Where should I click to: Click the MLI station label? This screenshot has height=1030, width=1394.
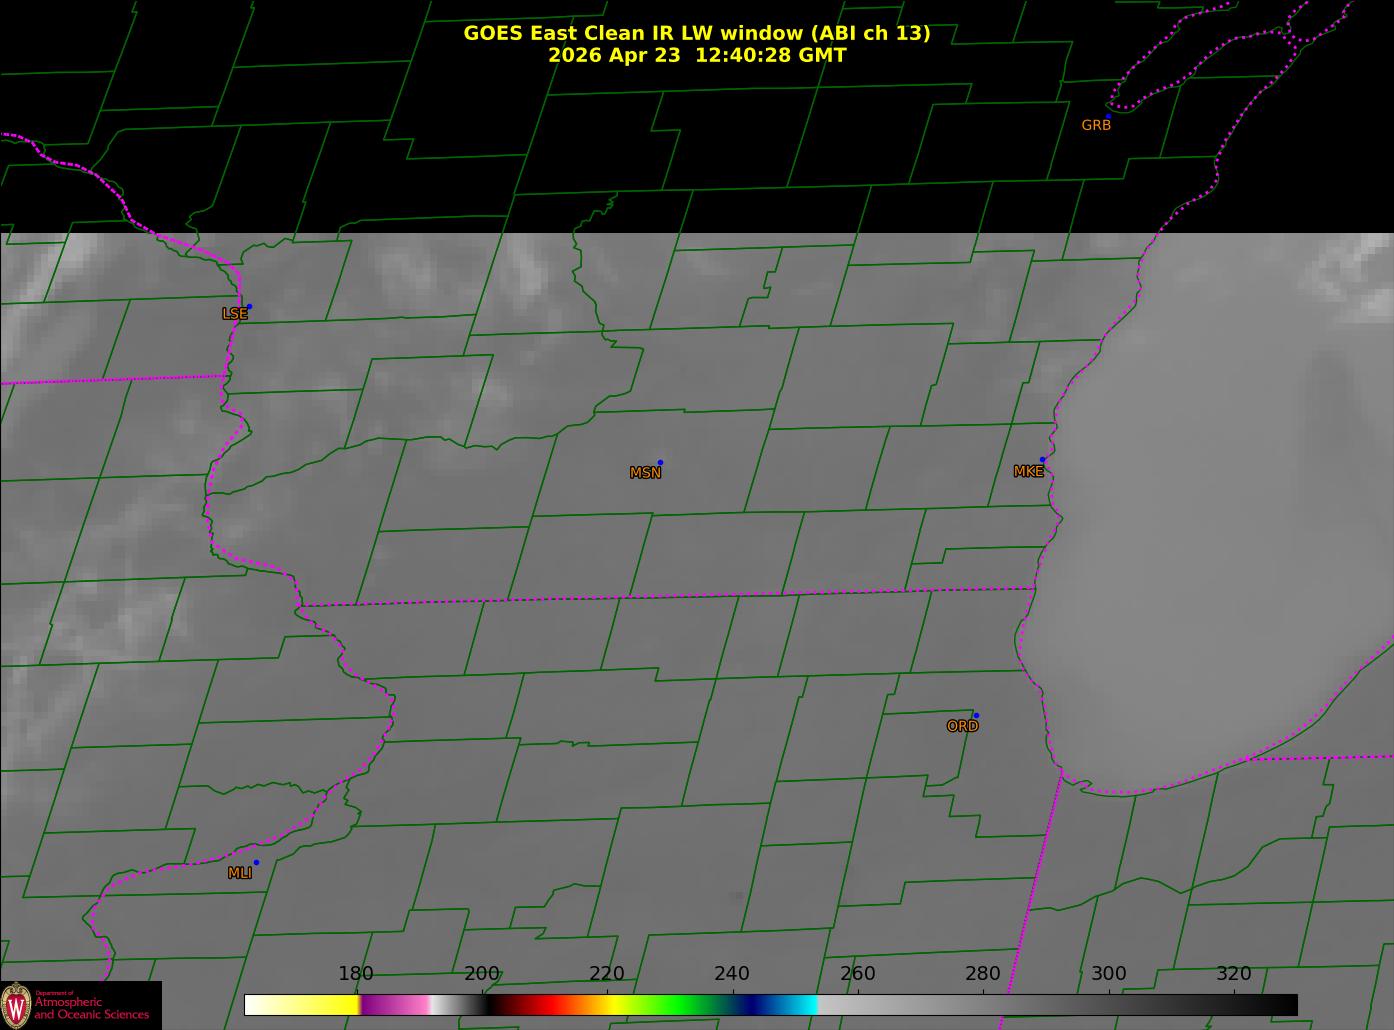(x=240, y=873)
